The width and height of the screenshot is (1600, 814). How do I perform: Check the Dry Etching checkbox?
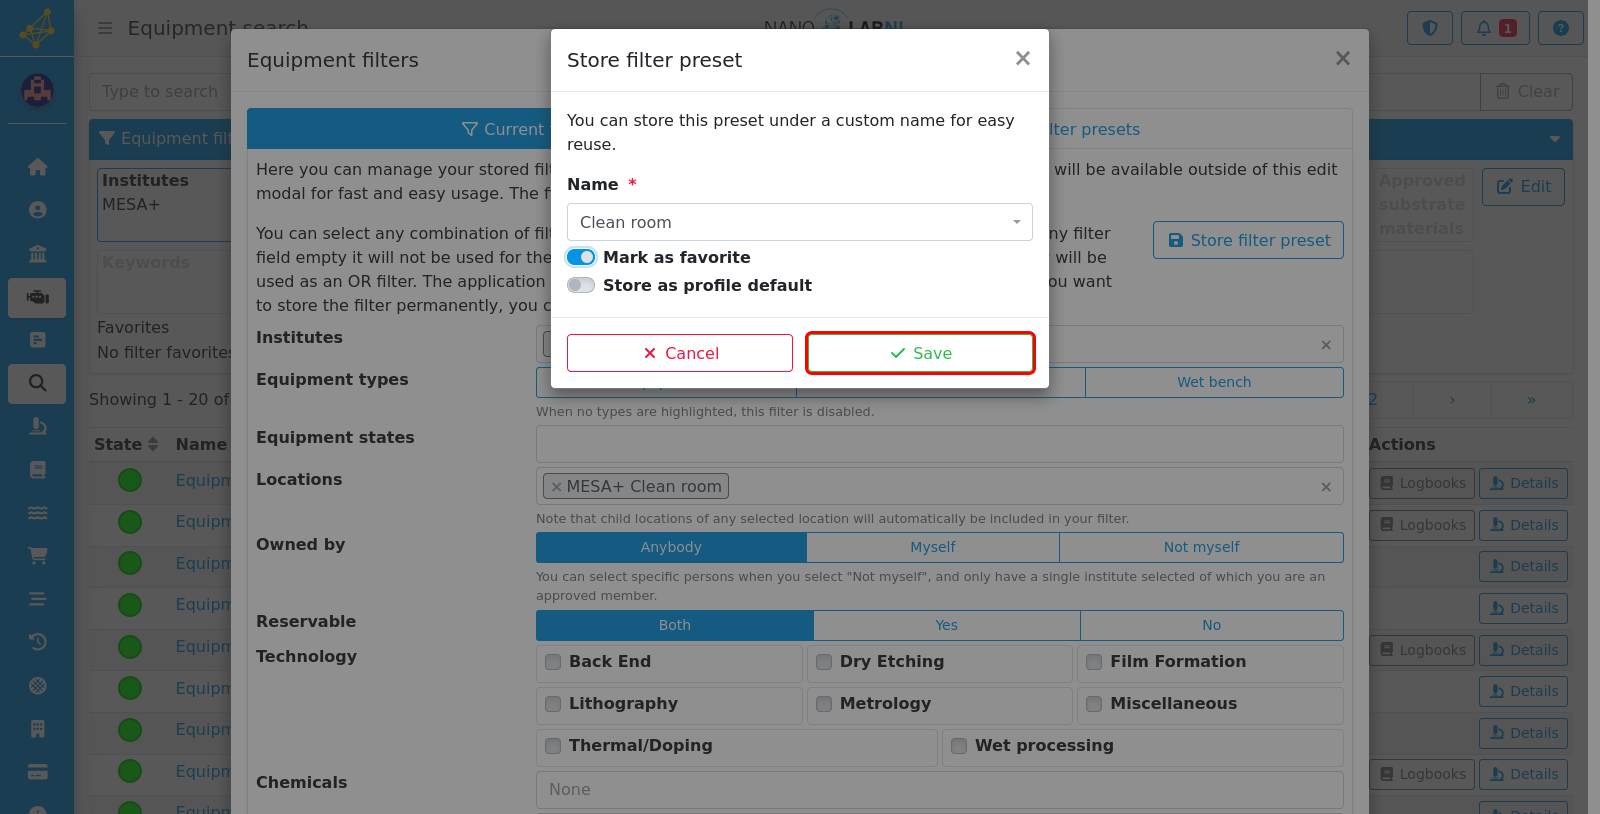[824, 662]
